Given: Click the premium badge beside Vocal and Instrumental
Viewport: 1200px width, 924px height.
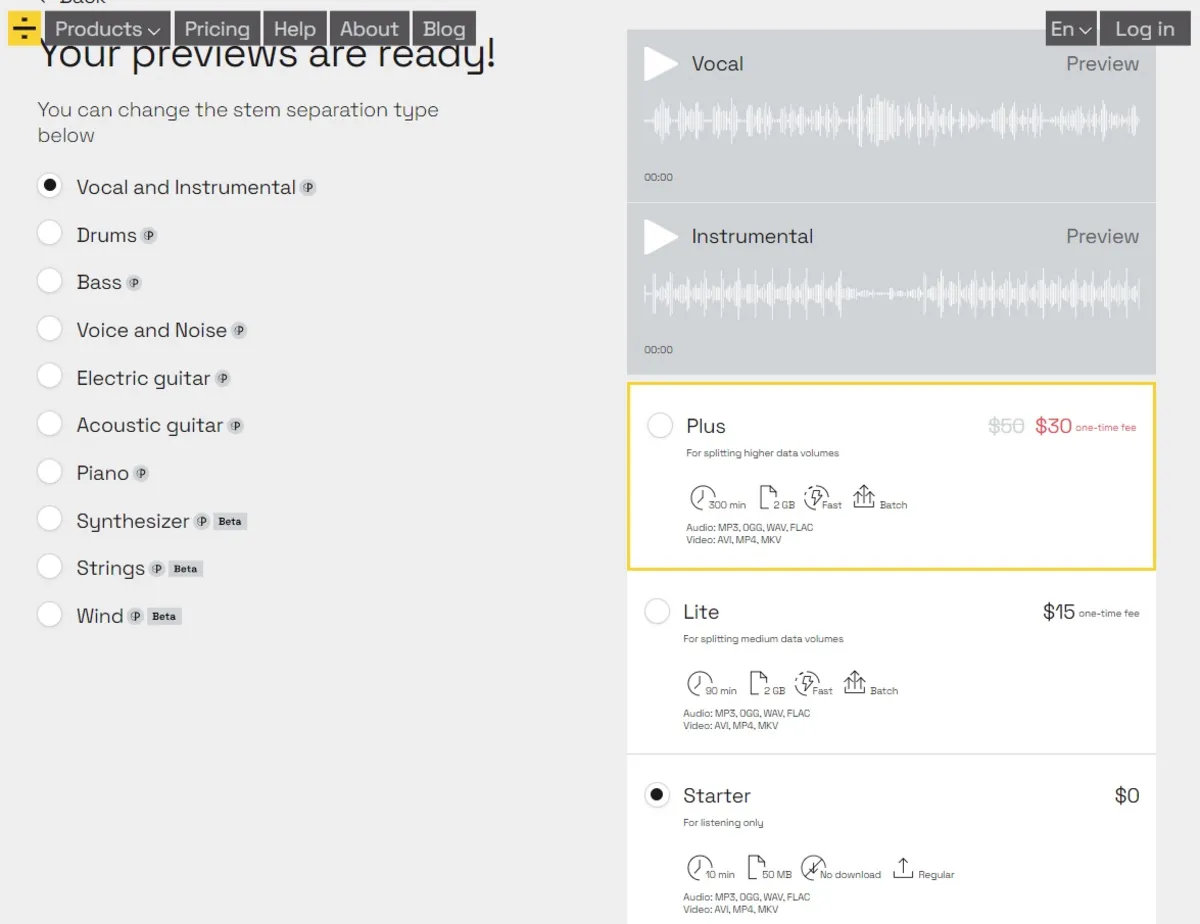Looking at the screenshot, I should (x=309, y=187).
